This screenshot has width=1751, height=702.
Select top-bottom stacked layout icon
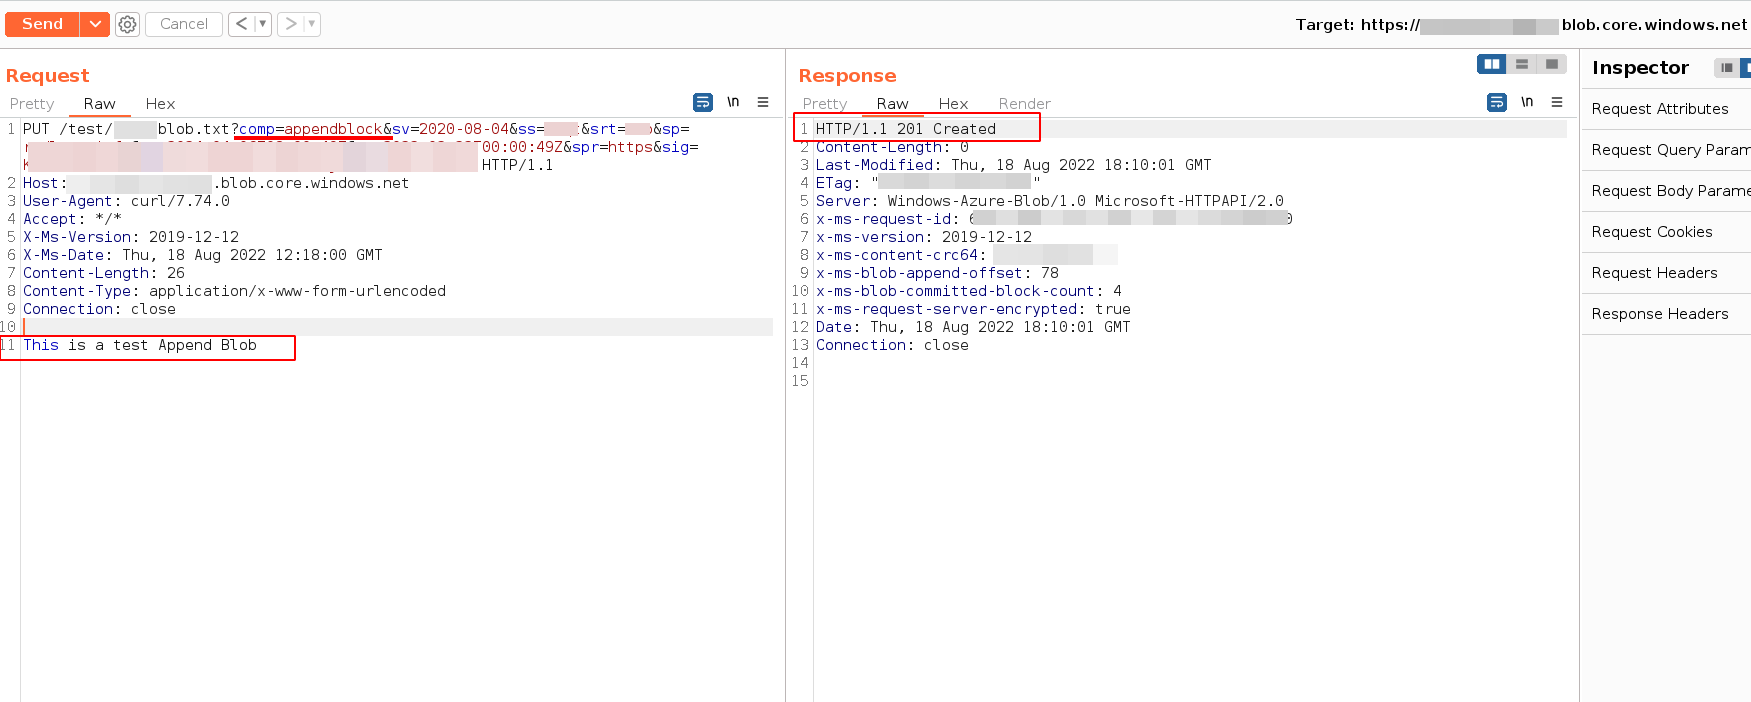tap(1522, 64)
